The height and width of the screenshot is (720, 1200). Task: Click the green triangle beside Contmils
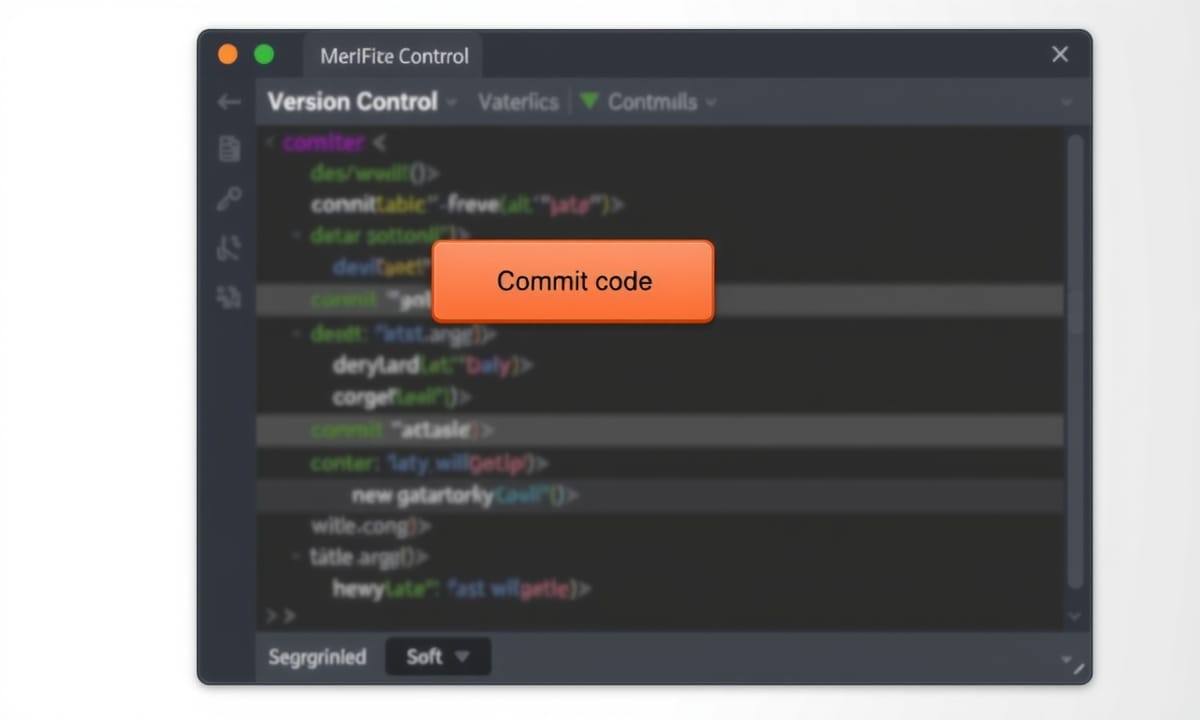tap(589, 102)
